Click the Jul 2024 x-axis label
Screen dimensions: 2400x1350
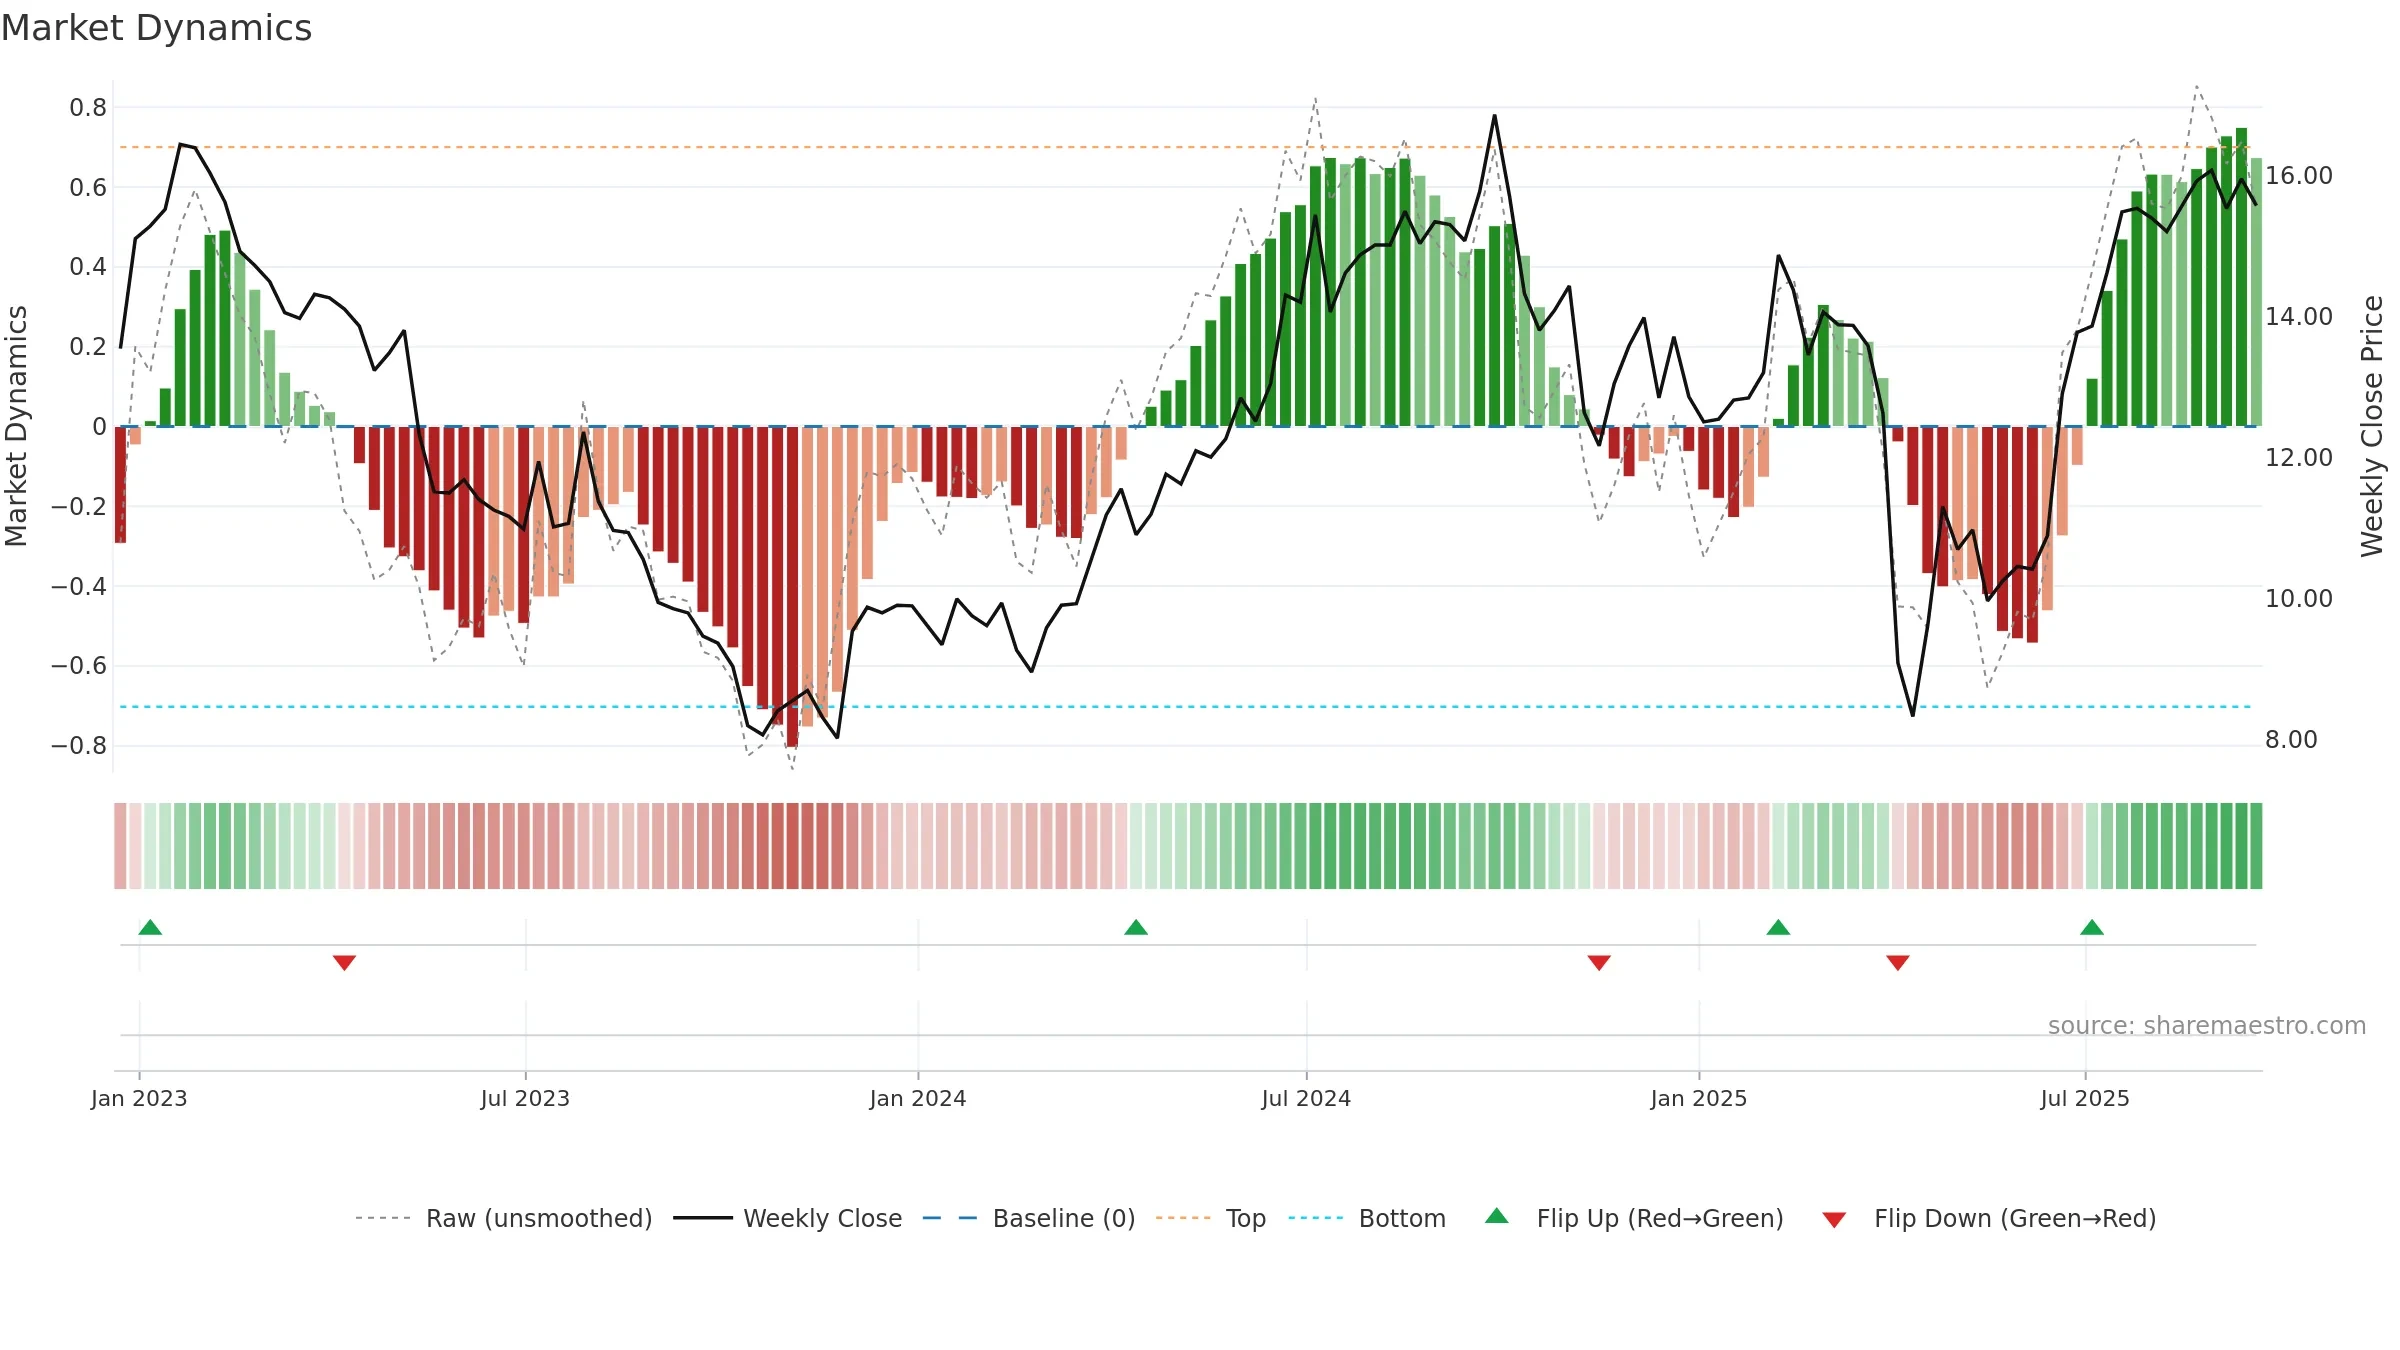point(1306,1098)
